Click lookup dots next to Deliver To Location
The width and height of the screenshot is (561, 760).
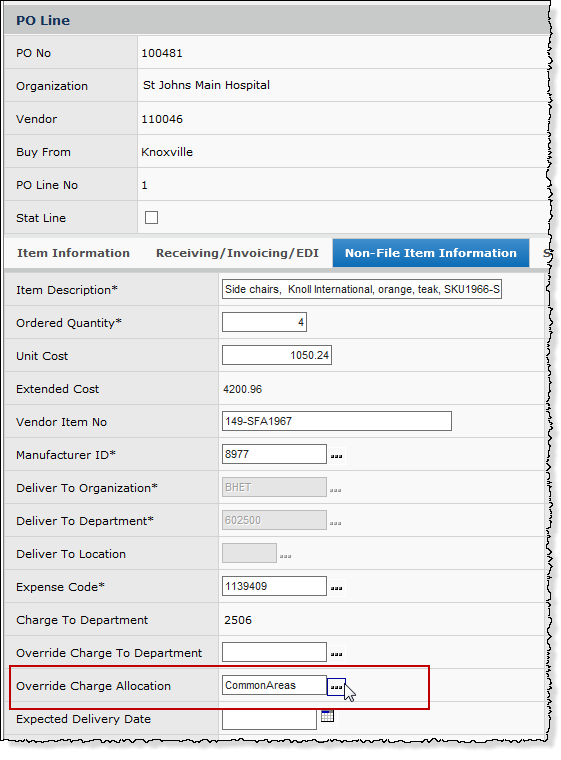pos(286,556)
